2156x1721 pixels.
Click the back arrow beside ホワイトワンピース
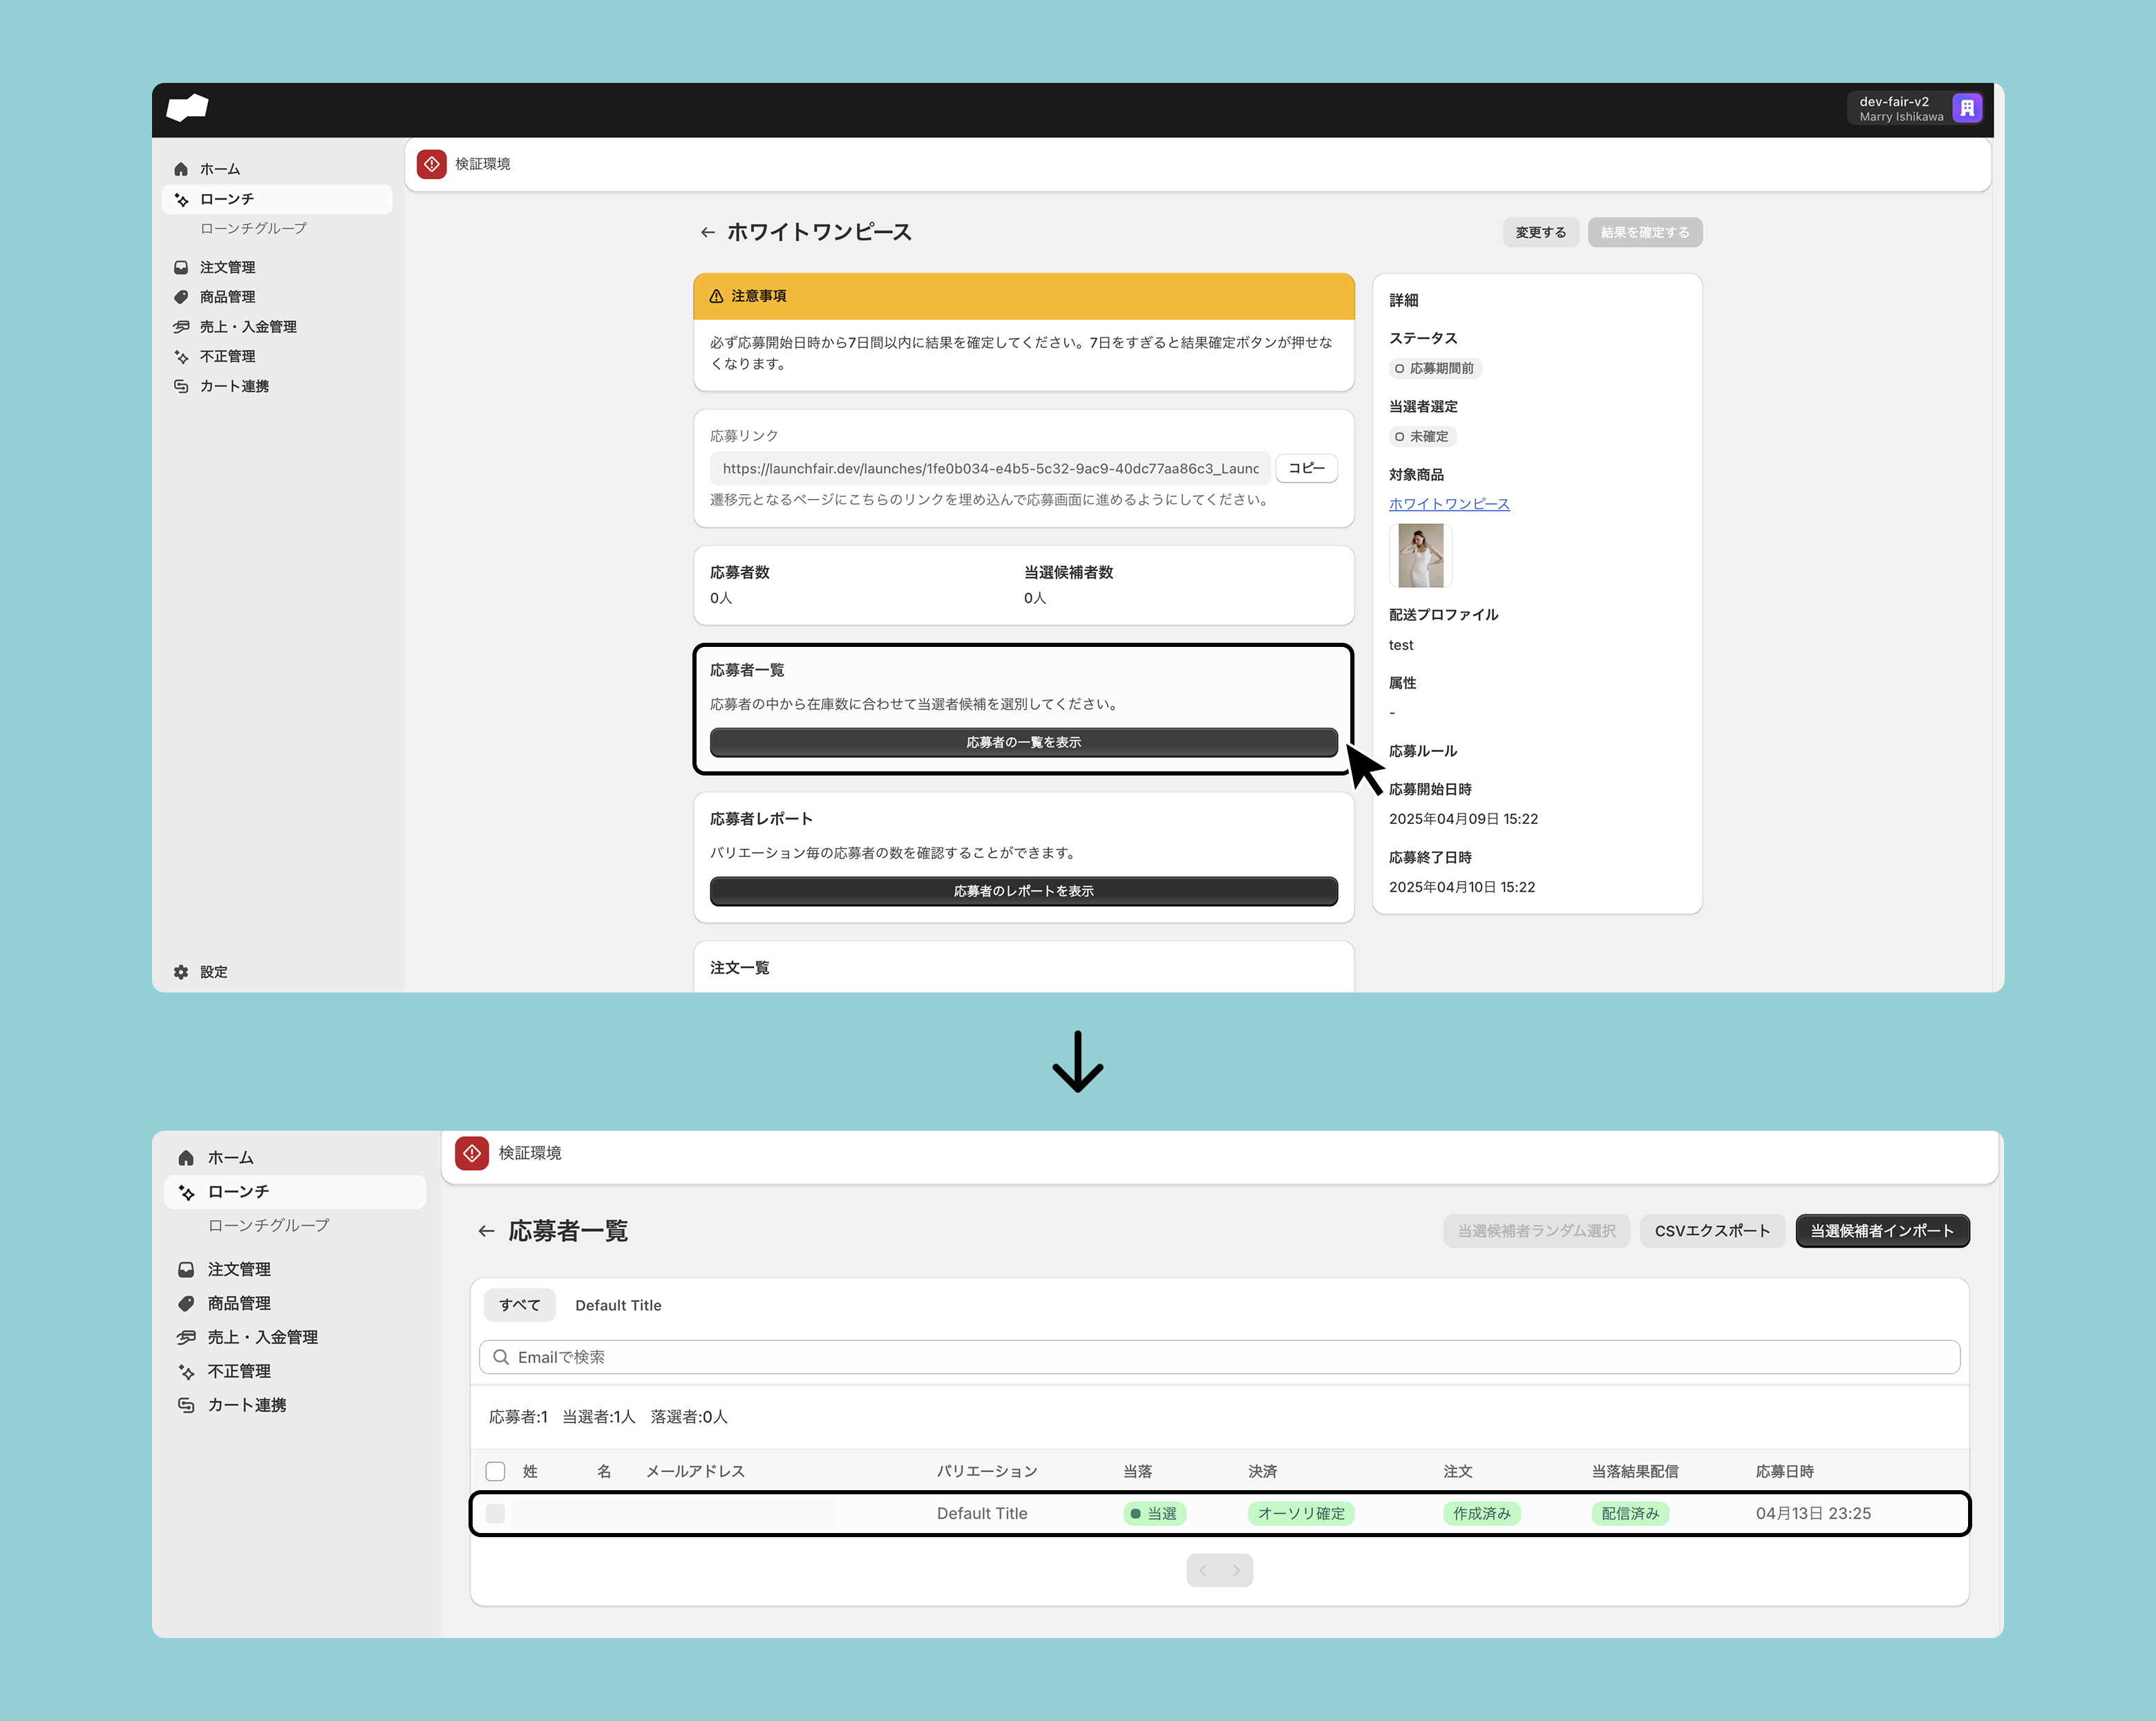point(708,233)
